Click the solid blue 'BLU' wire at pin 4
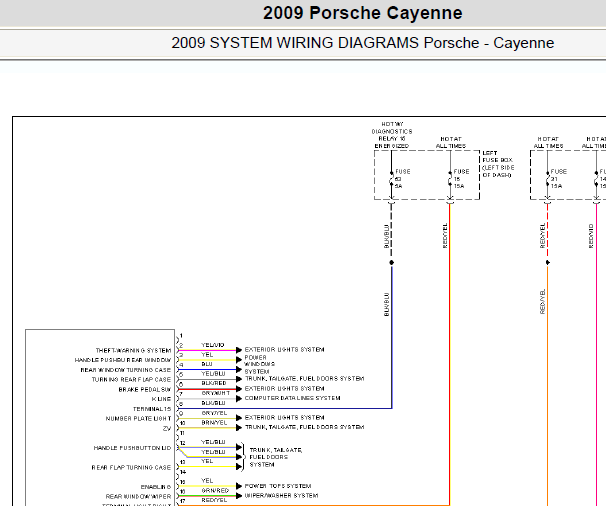The height and width of the screenshot is (506, 606). coord(209,370)
